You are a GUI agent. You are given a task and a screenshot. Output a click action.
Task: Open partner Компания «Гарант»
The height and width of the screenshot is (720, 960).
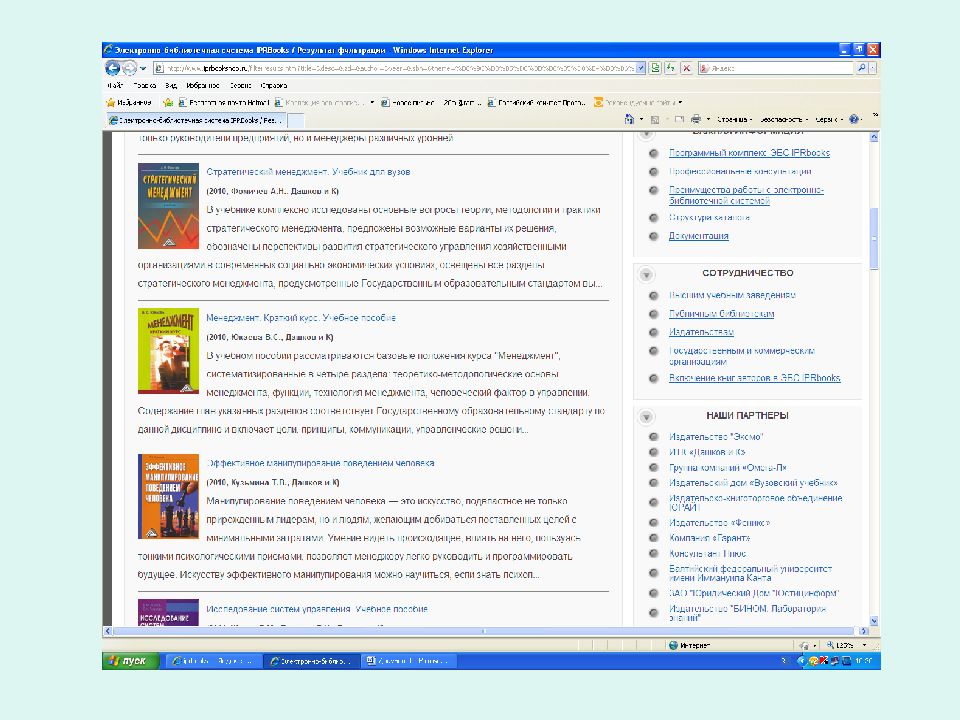click(709, 538)
